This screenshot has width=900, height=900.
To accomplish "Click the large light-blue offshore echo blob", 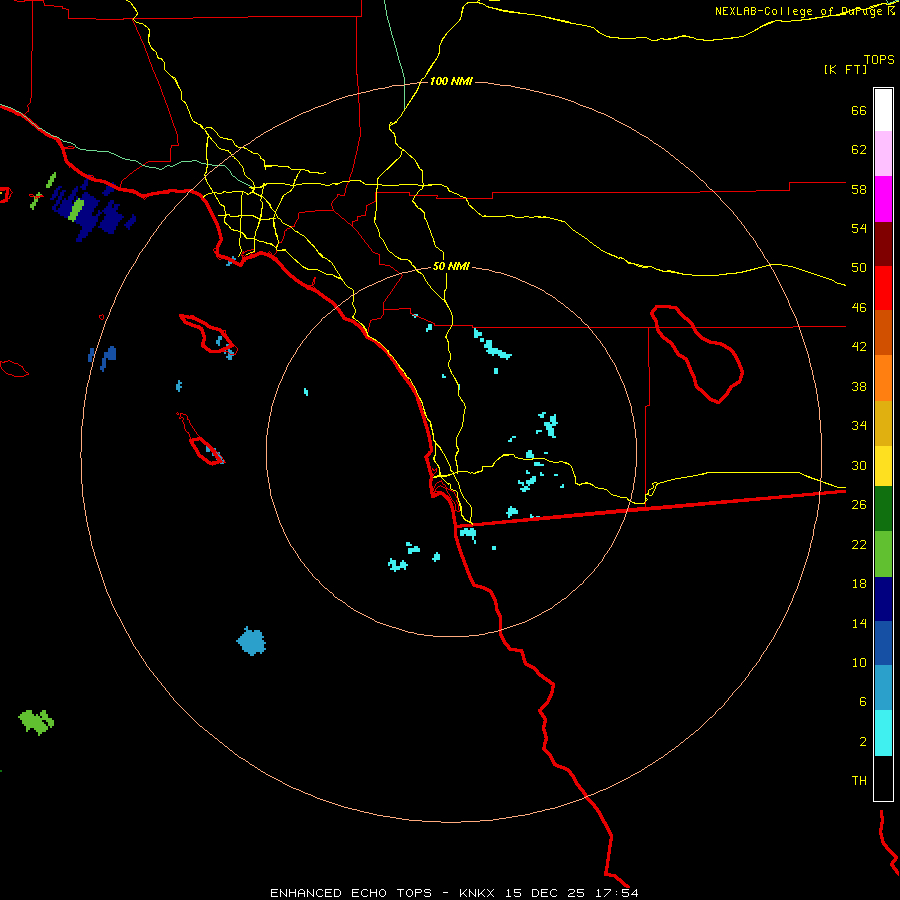I will [251, 641].
